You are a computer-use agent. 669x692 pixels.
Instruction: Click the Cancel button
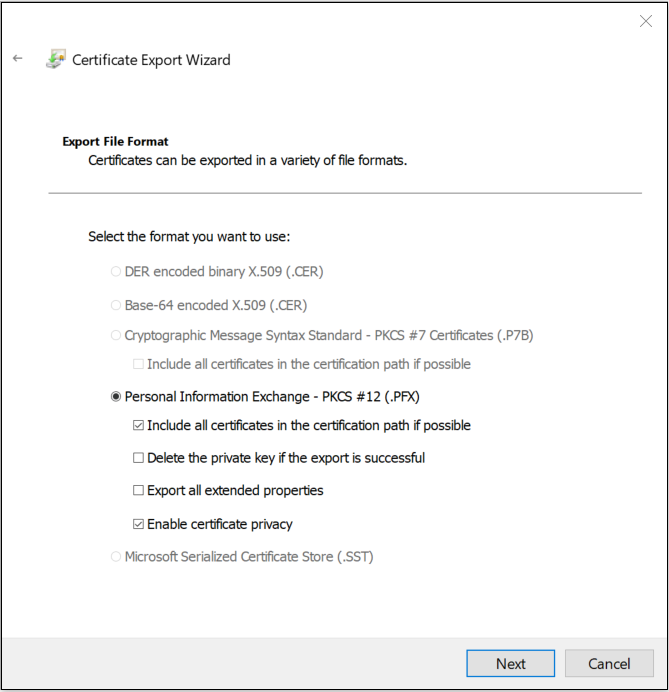click(x=609, y=663)
